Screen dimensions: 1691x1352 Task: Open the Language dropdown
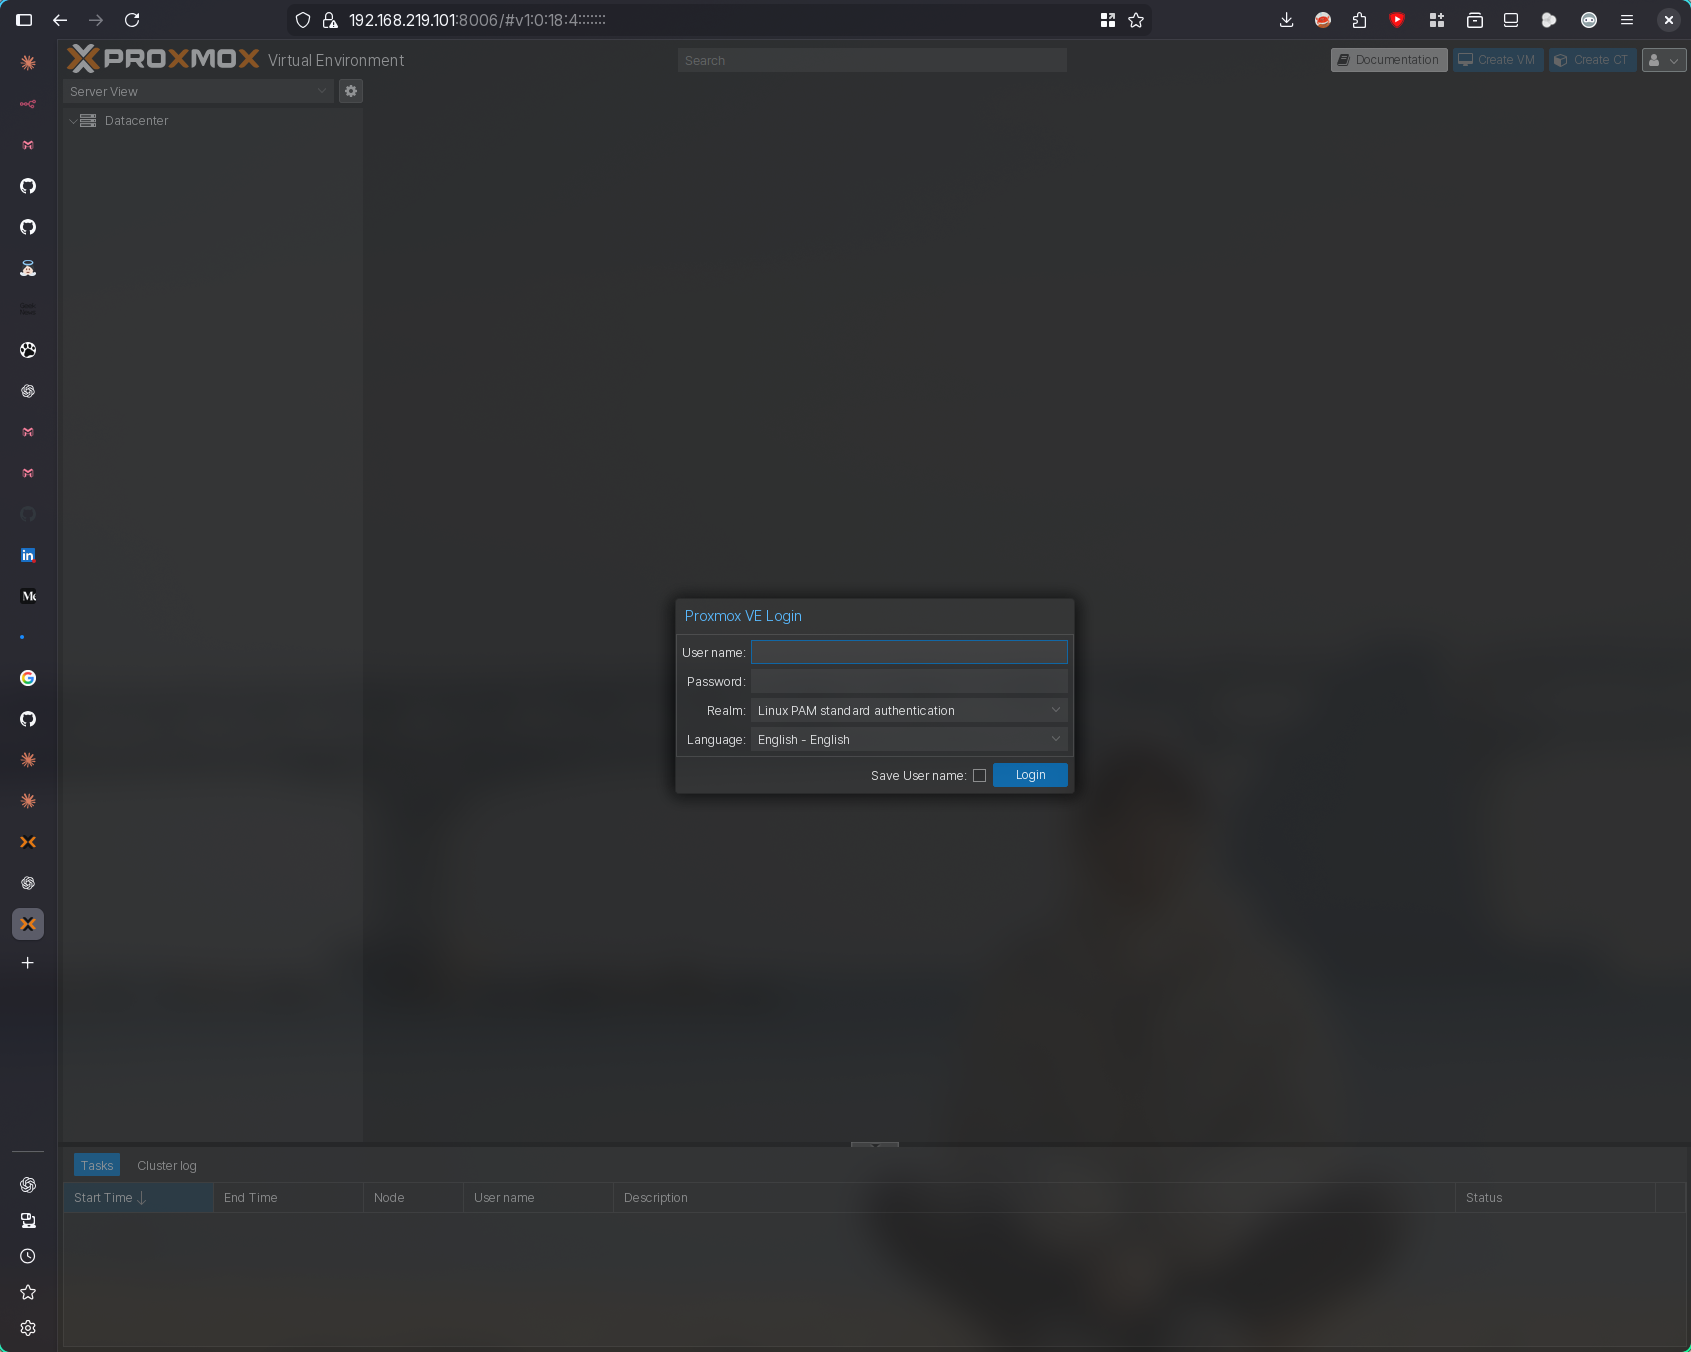coord(908,740)
